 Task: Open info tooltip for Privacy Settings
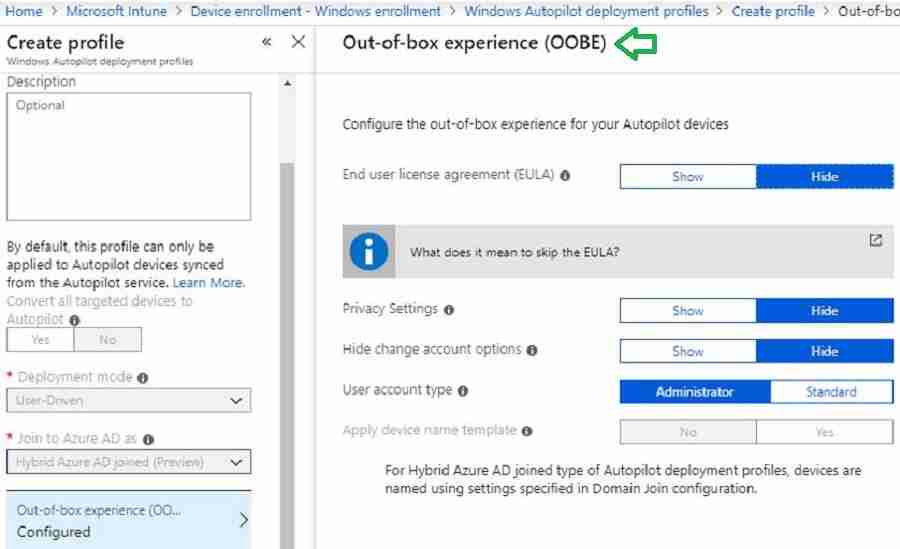[x=449, y=310]
